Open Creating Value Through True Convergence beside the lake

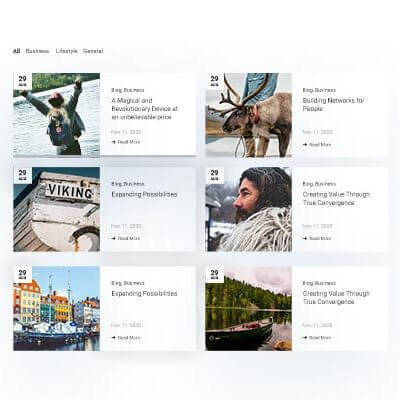[x=336, y=298]
